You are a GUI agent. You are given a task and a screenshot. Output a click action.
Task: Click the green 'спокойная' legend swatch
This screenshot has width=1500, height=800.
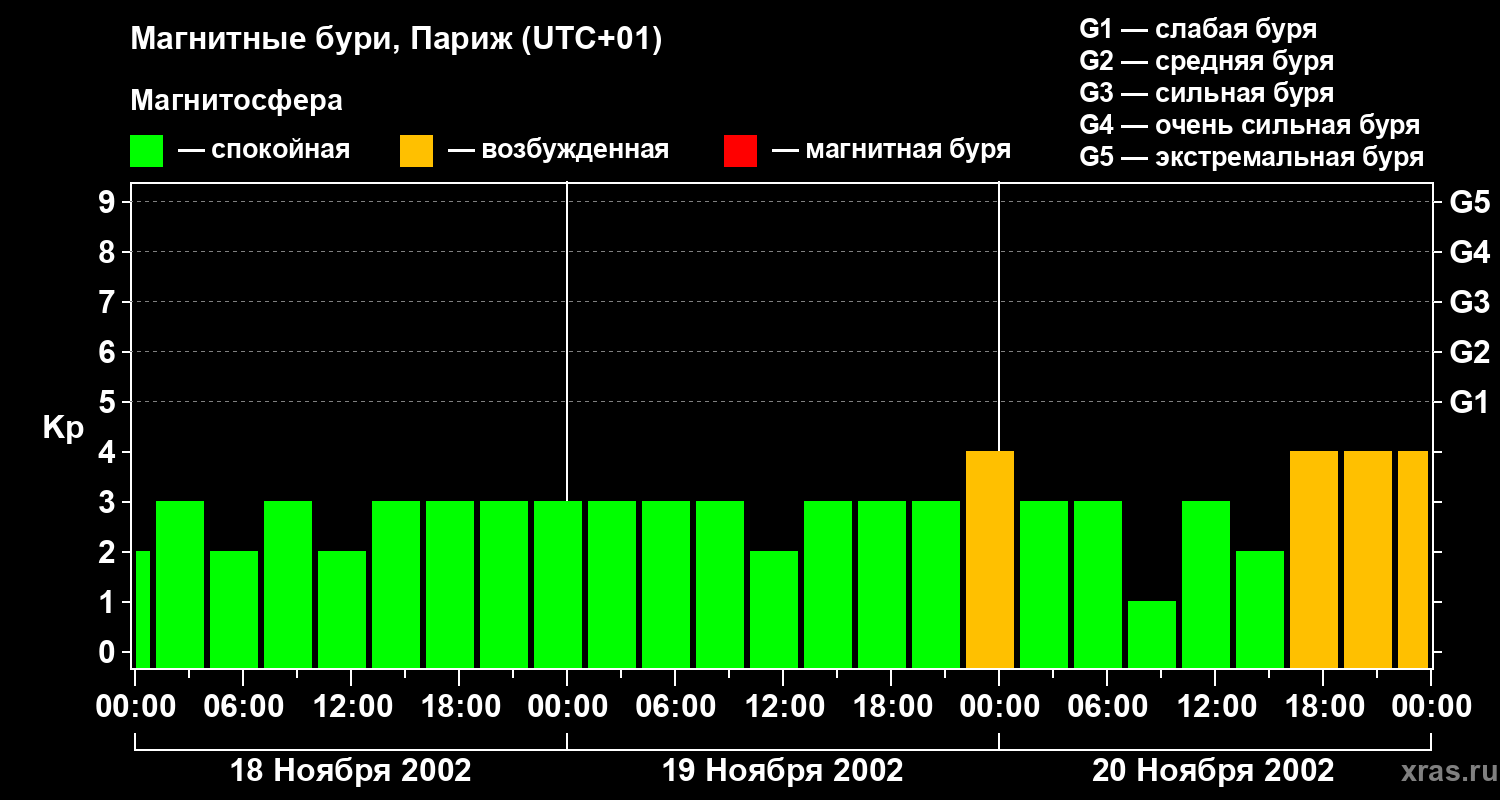[146, 151]
